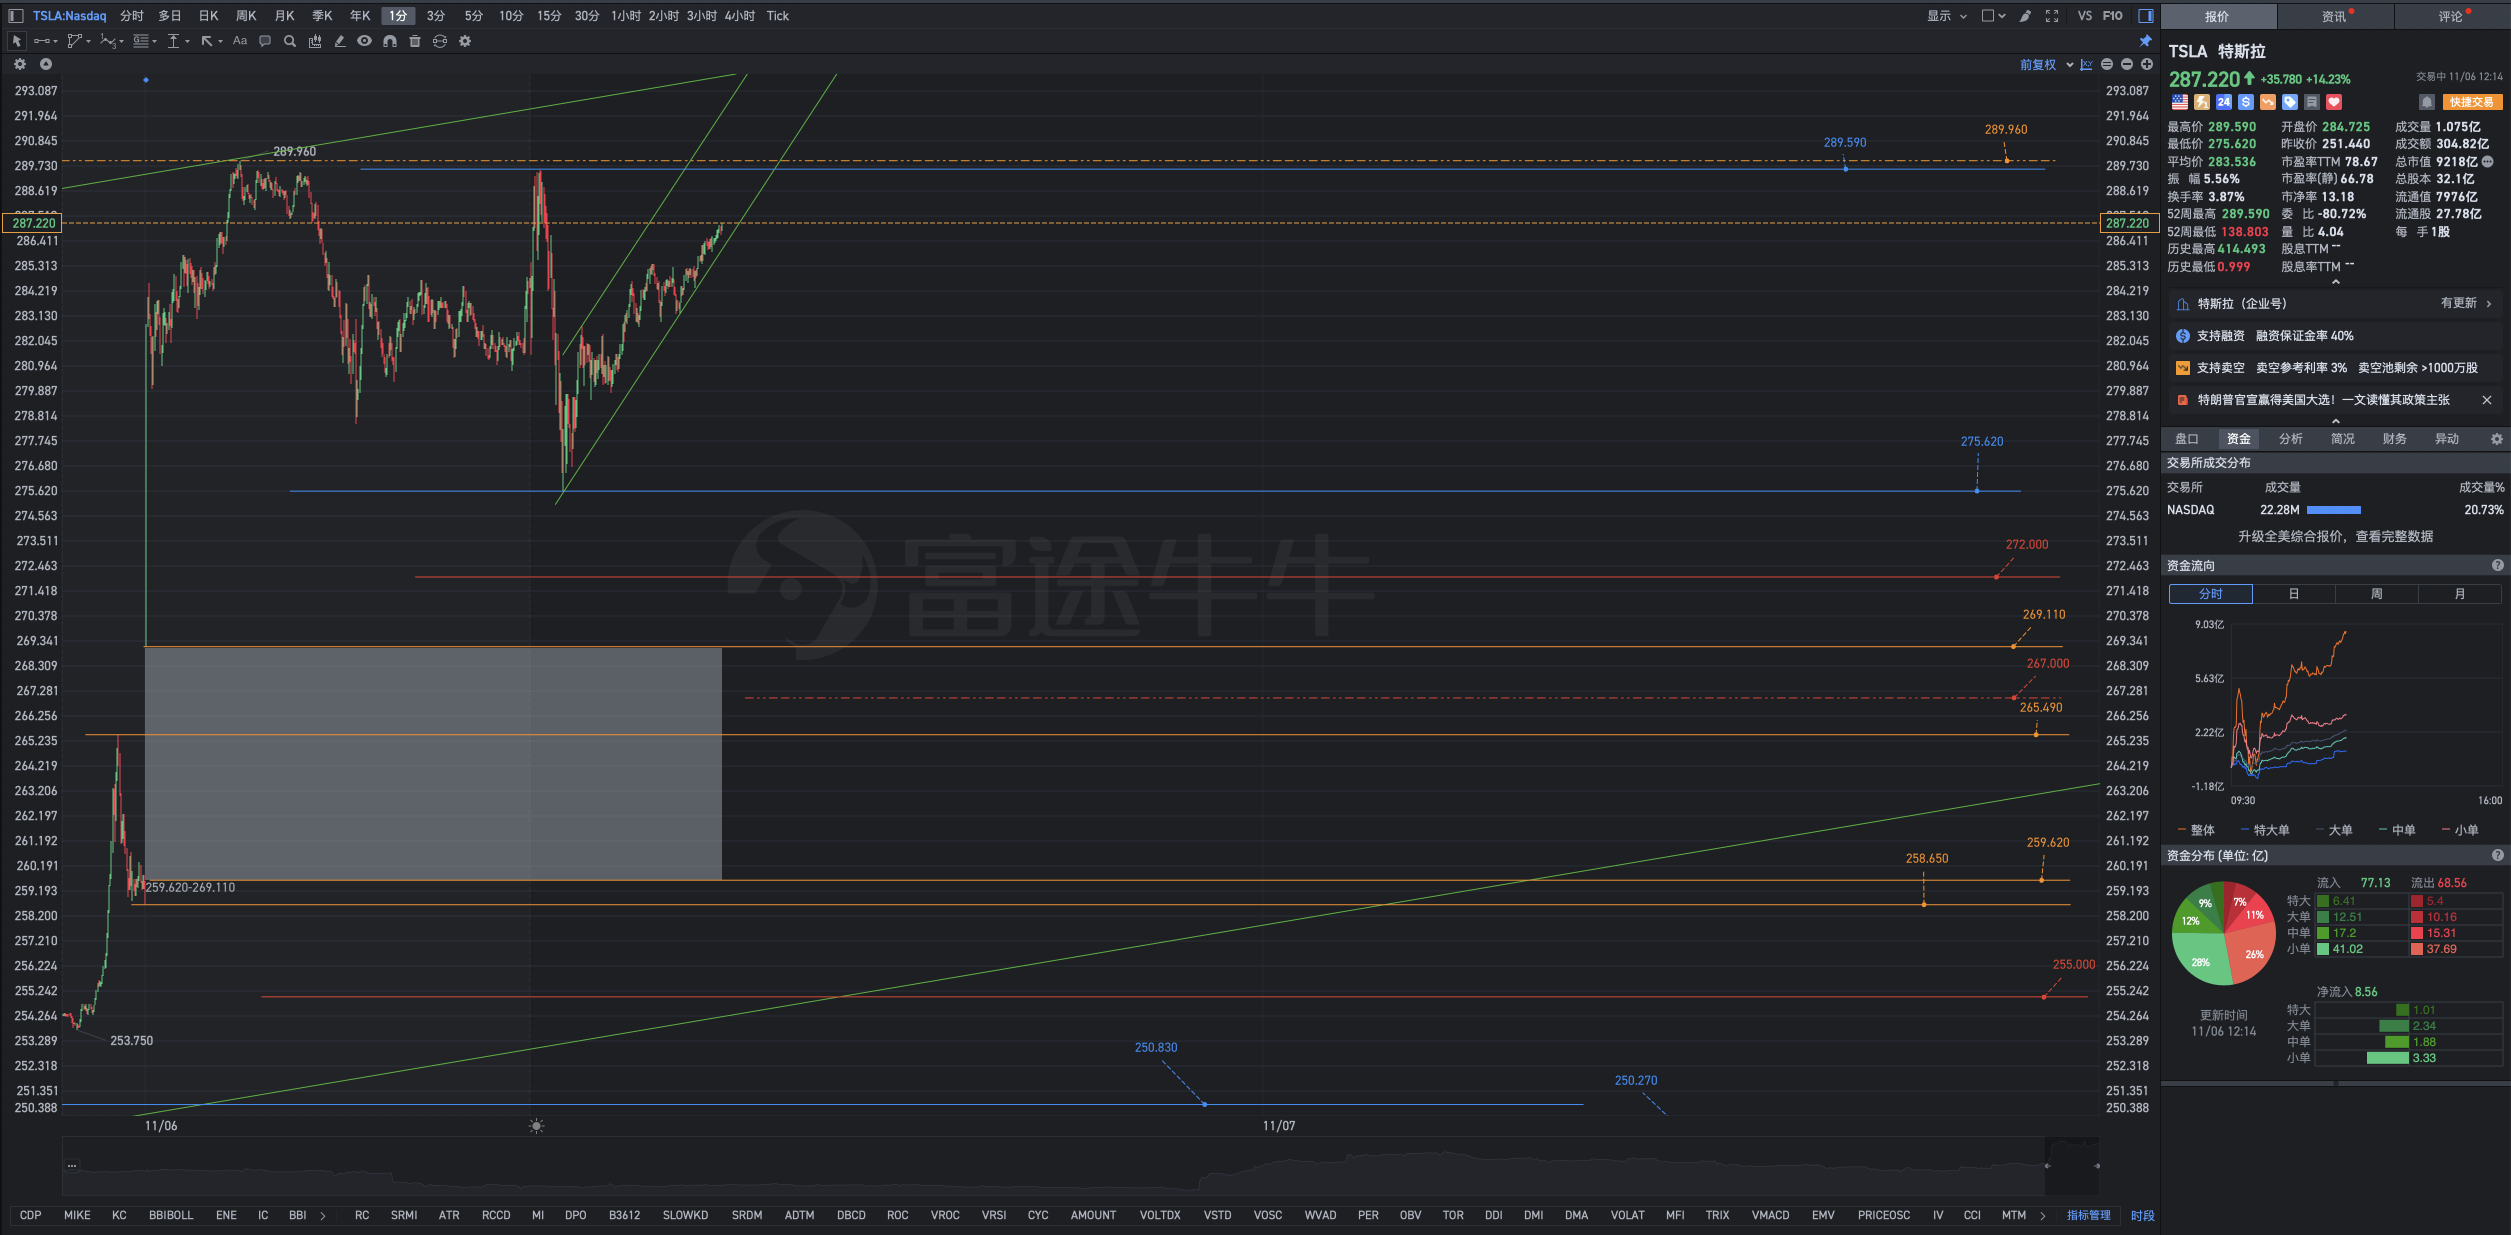Toggle the heart favorite icon
This screenshot has width=2511, height=1235.
point(2334,102)
